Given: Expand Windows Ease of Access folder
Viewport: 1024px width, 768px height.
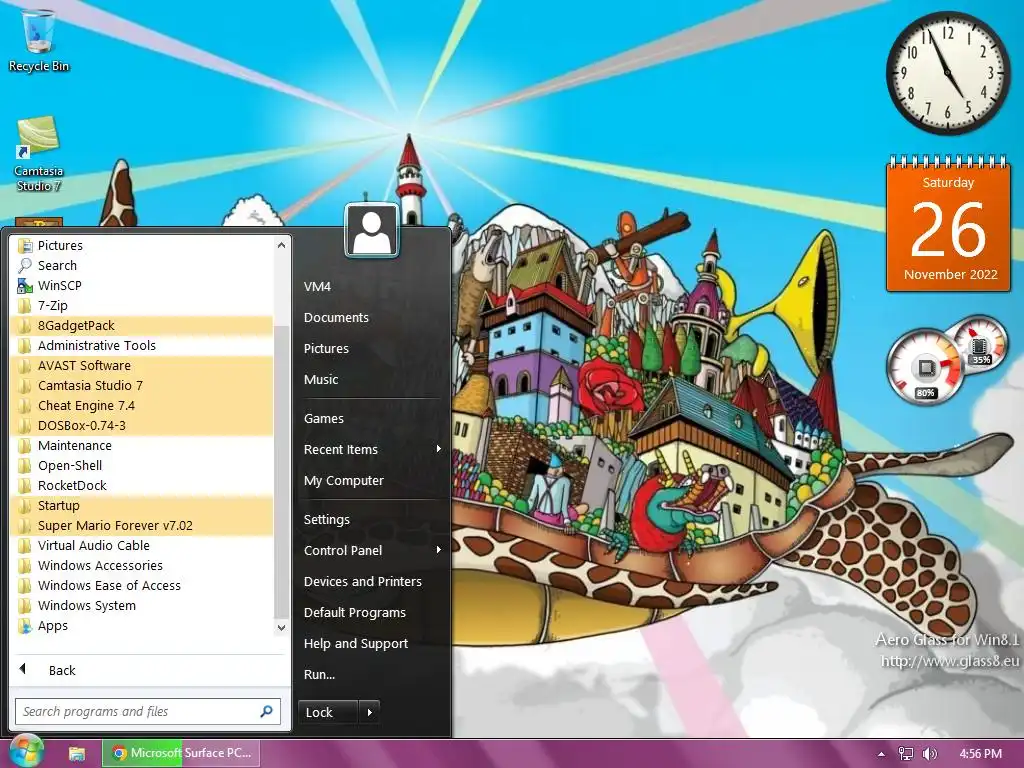Looking at the screenshot, I should (x=142, y=586).
